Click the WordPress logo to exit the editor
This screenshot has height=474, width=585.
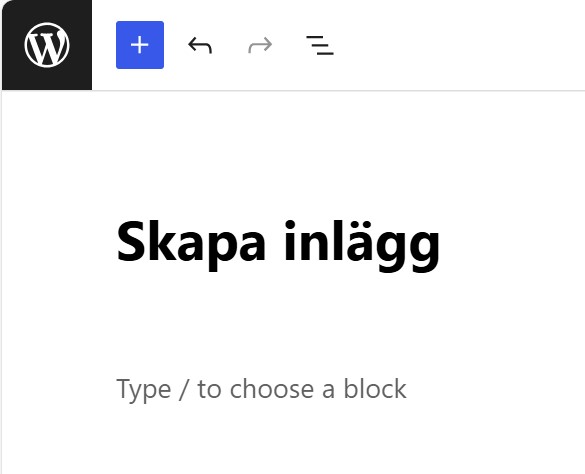[47, 45]
